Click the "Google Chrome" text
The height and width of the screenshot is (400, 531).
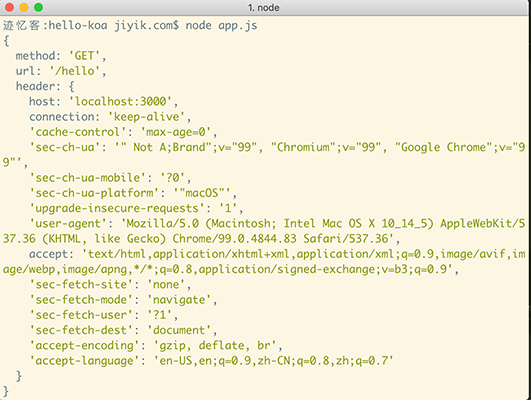pos(444,147)
